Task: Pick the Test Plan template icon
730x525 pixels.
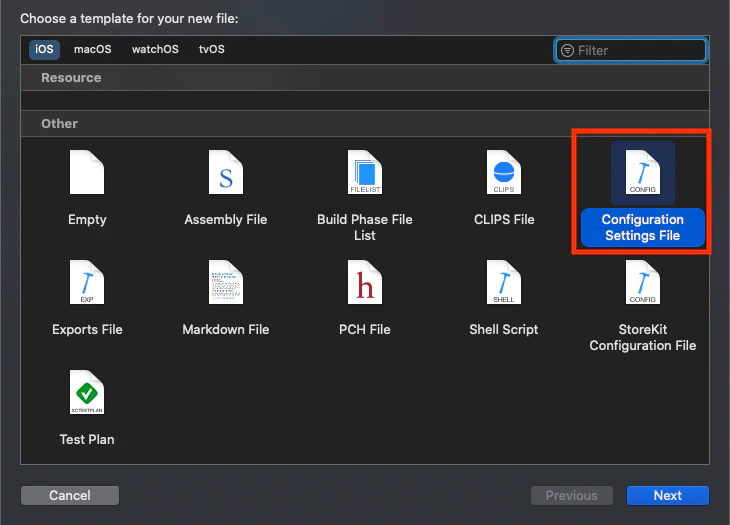Action: point(87,392)
